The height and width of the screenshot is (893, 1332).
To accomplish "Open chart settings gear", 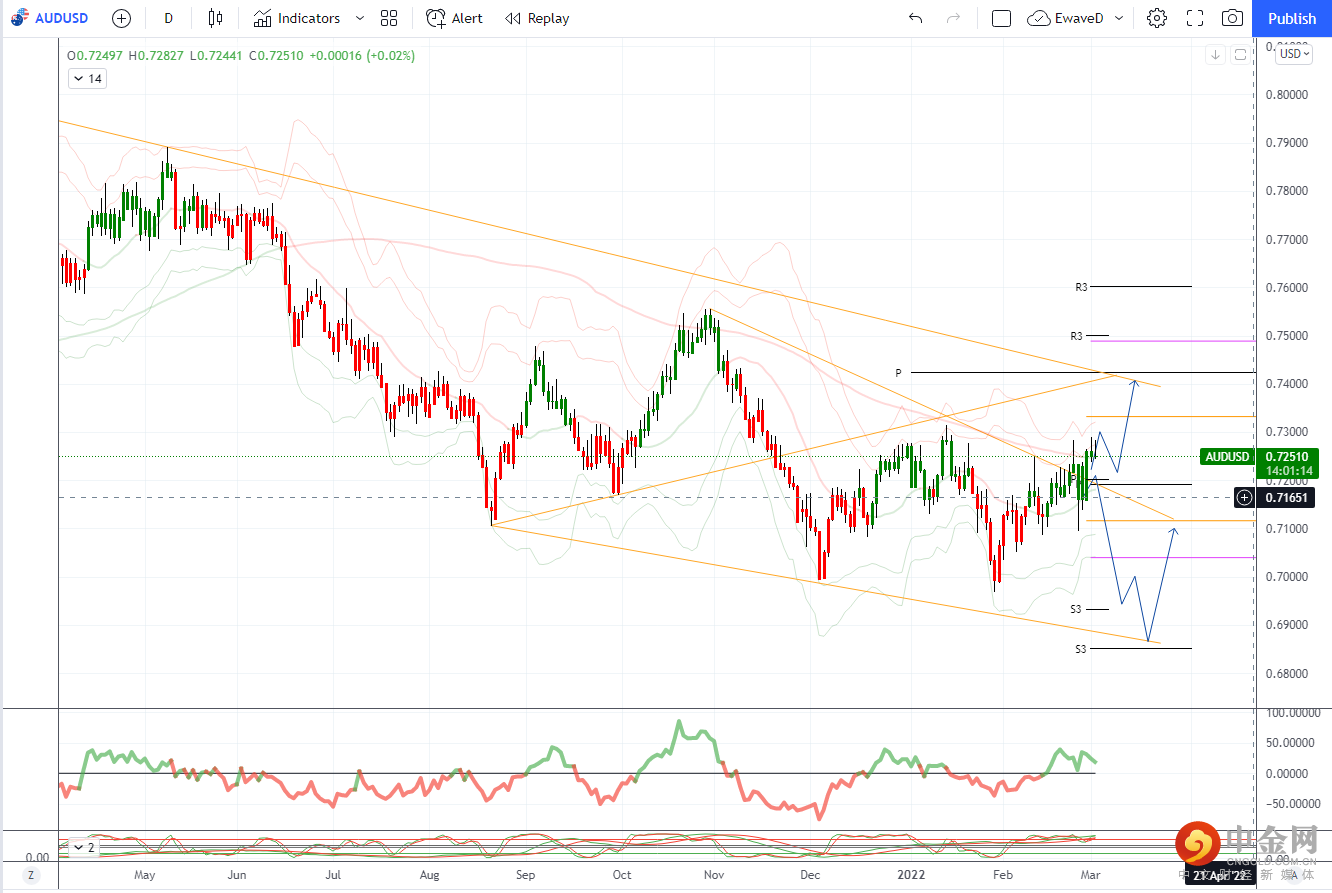I will pyautogui.click(x=1157, y=18).
